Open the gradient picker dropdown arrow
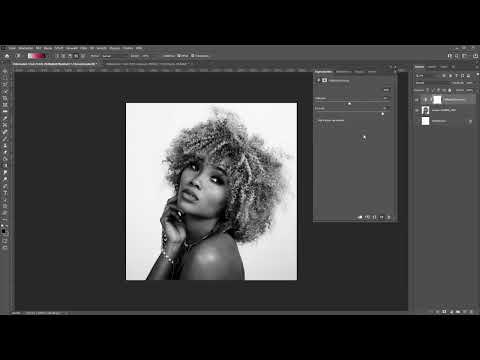This screenshot has height=360, width=480. [47, 56]
